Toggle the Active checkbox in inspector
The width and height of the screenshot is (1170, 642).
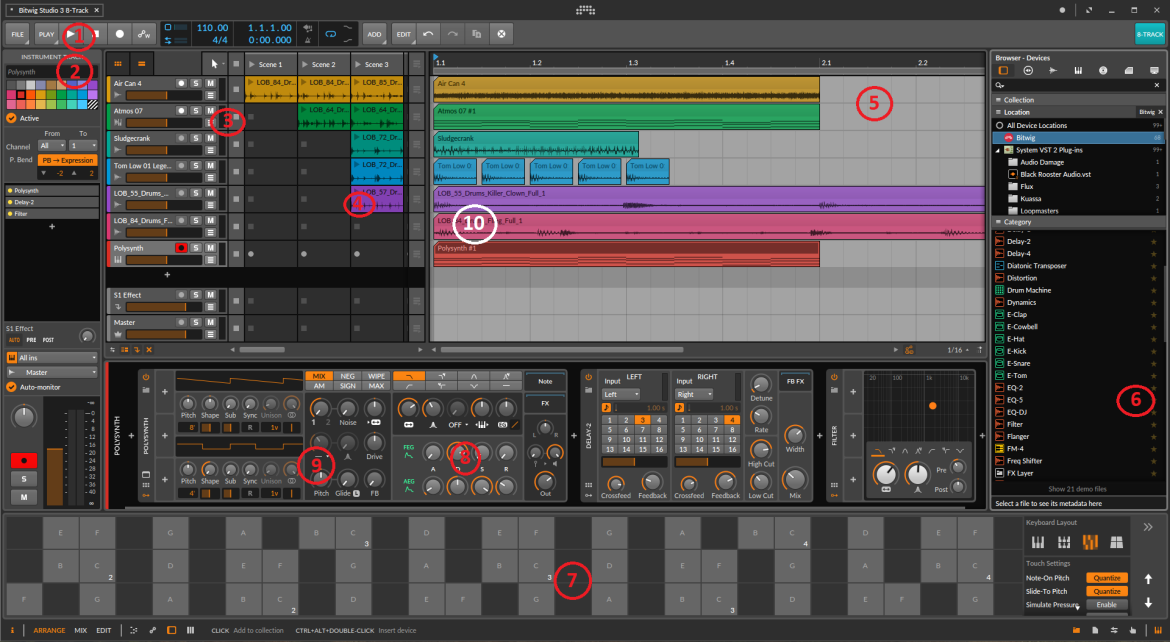(11, 118)
